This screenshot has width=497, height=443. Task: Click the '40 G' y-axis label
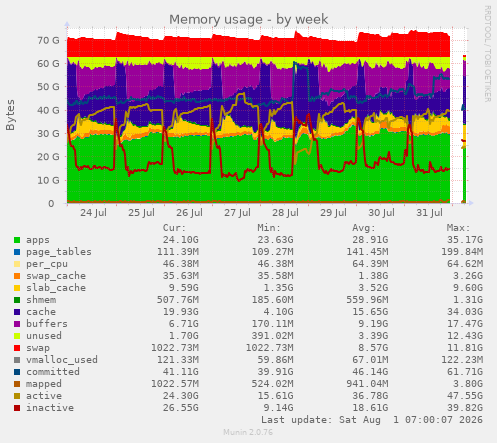tap(48, 110)
